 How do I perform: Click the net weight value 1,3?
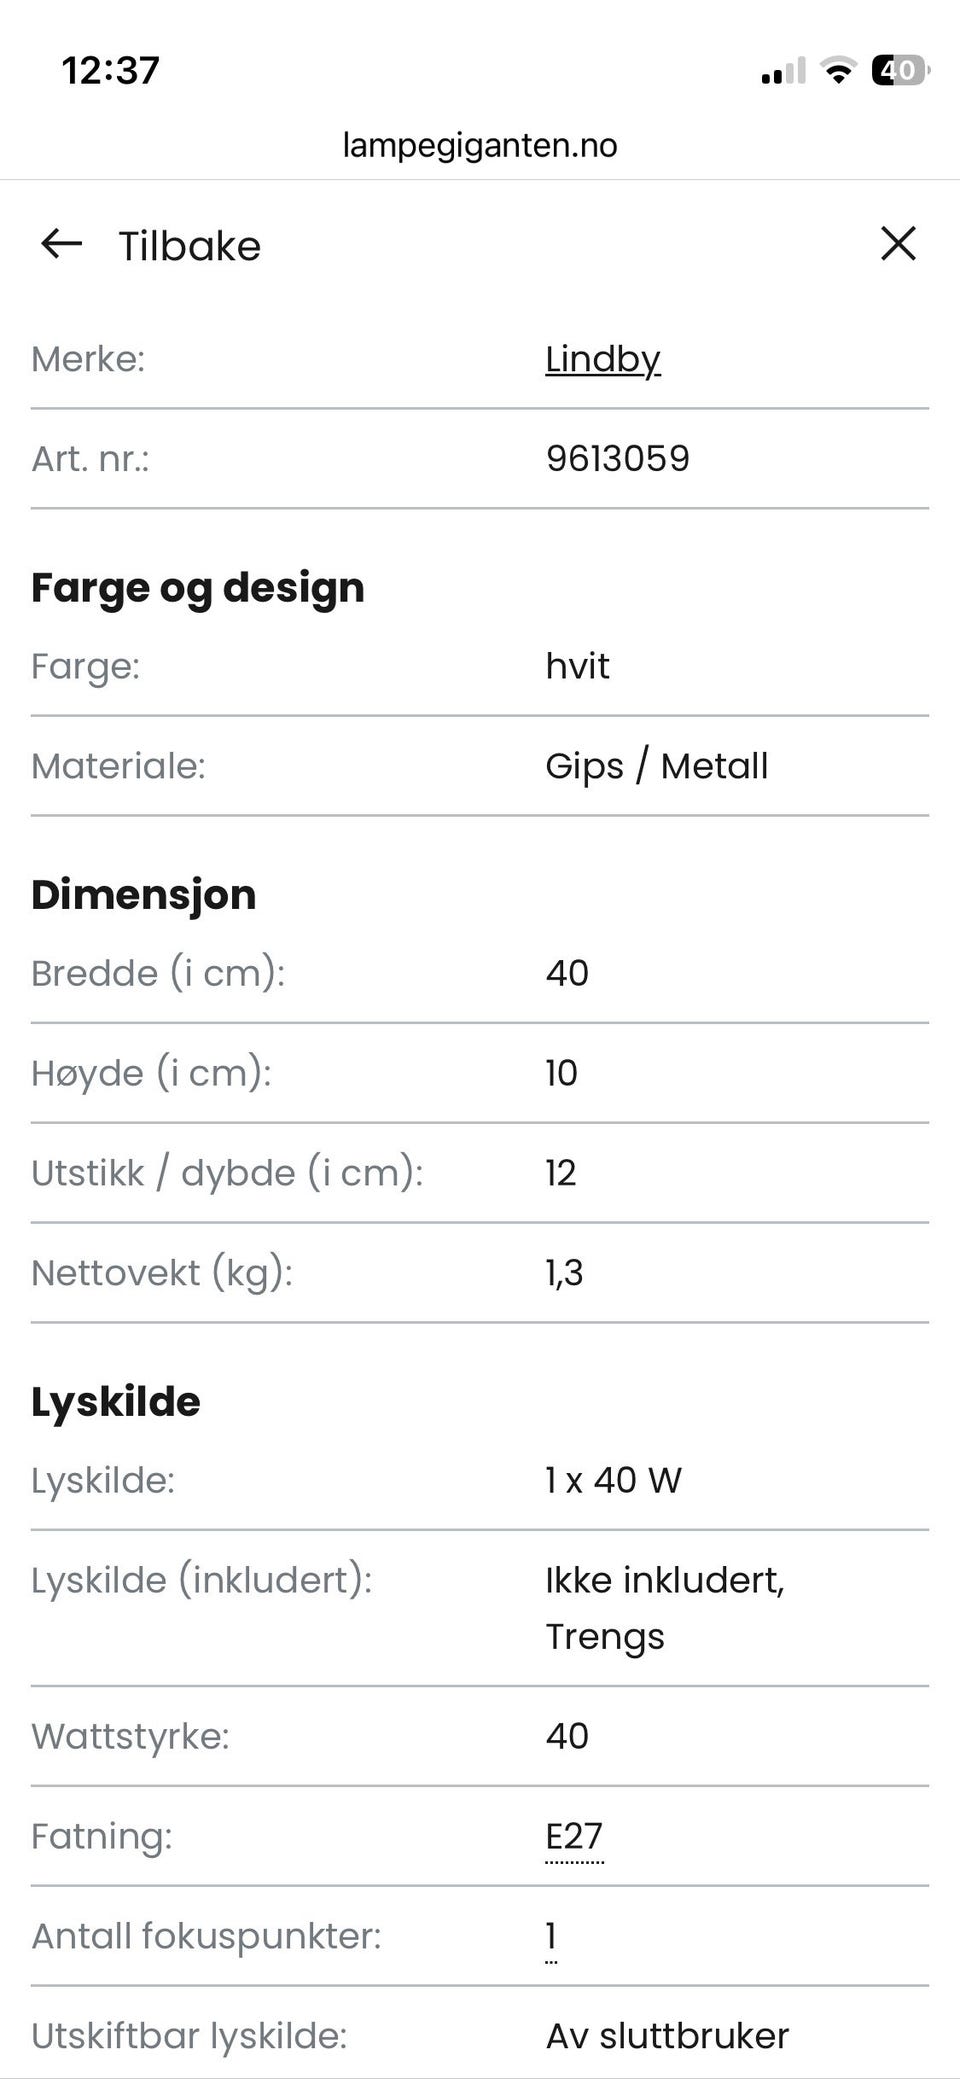click(564, 1272)
